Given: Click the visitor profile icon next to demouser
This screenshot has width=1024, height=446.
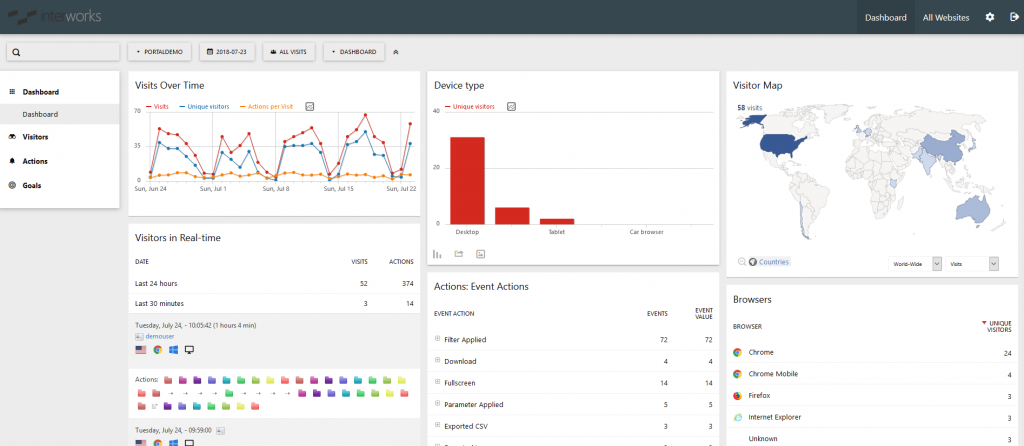Looking at the screenshot, I should (139, 336).
